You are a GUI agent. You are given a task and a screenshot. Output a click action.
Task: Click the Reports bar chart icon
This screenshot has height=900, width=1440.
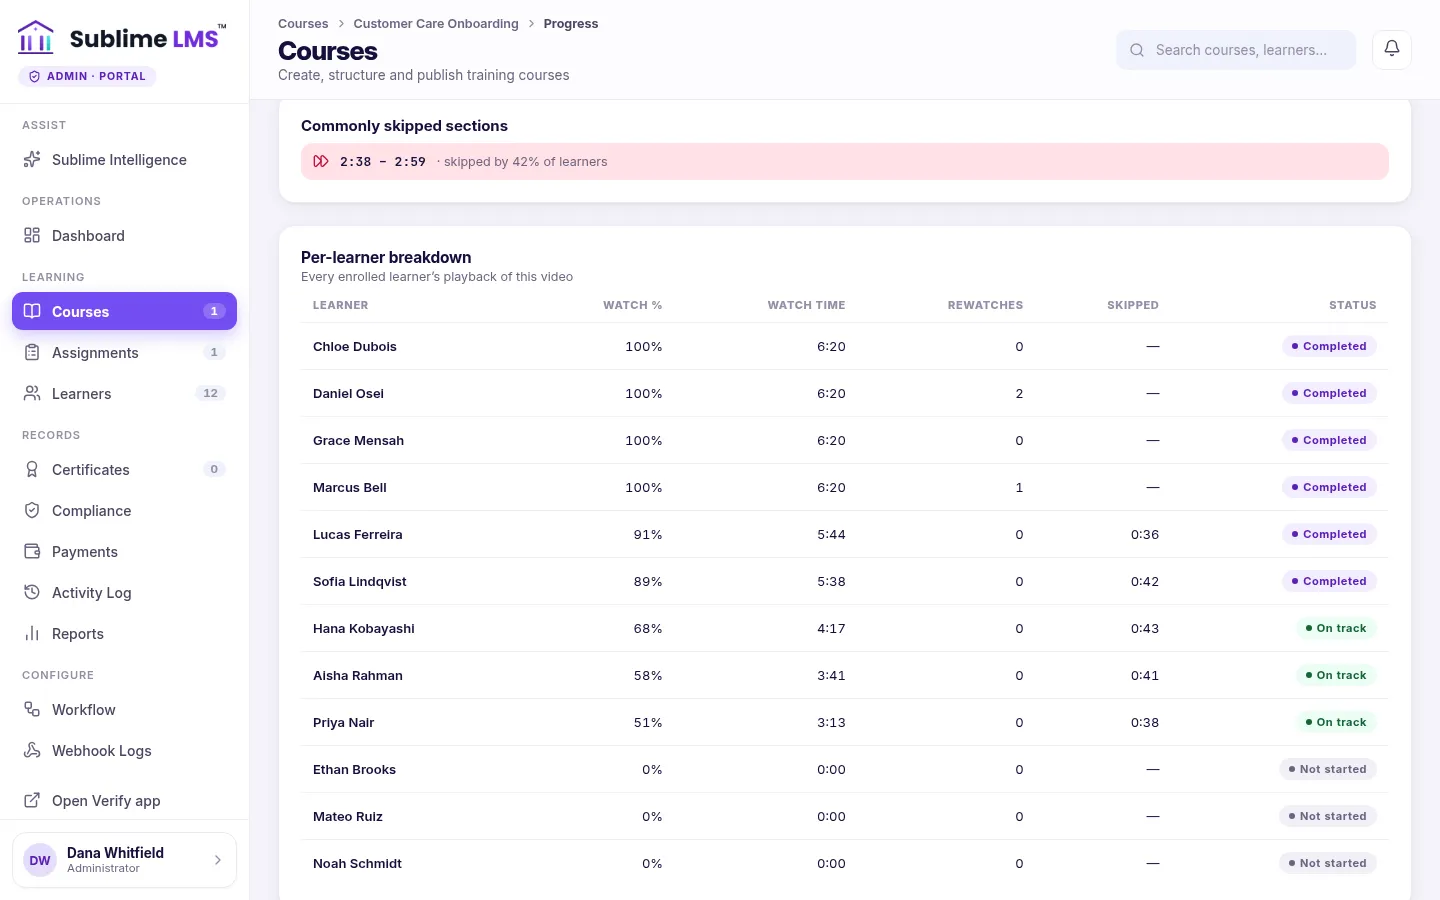32,634
